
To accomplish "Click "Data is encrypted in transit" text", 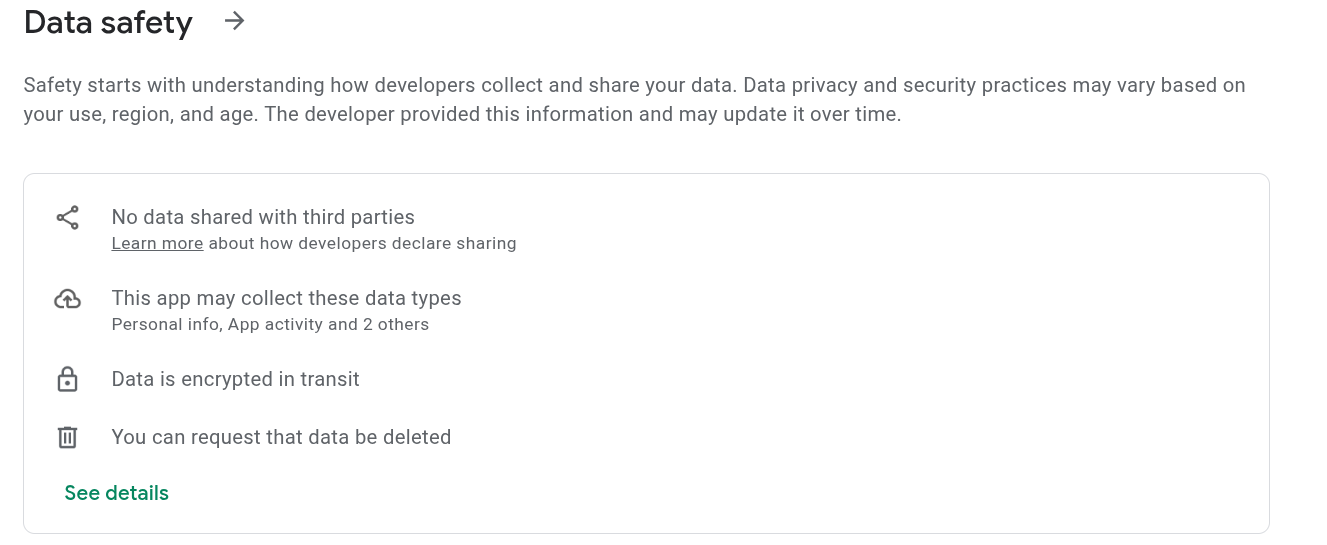I will 235,379.
